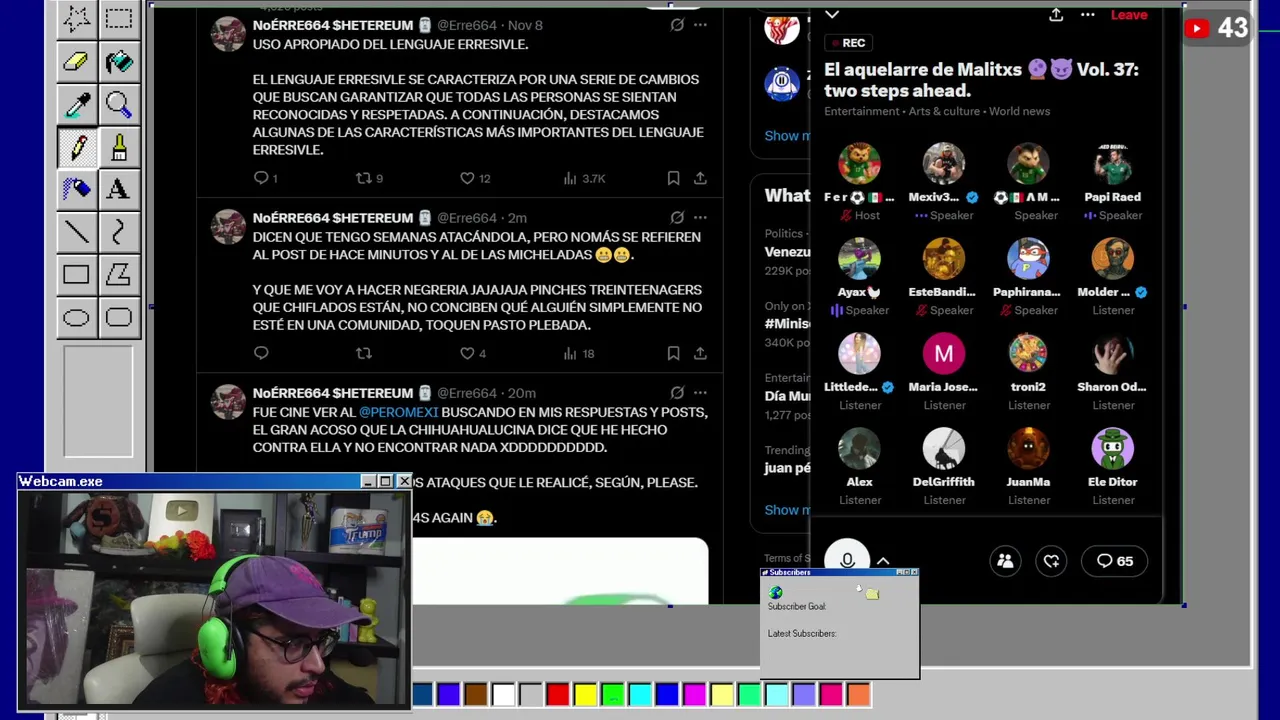The height and width of the screenshot is (720, 1280).
Task: Activate the Magnifier tool
Action: click(x=118, y=104)
